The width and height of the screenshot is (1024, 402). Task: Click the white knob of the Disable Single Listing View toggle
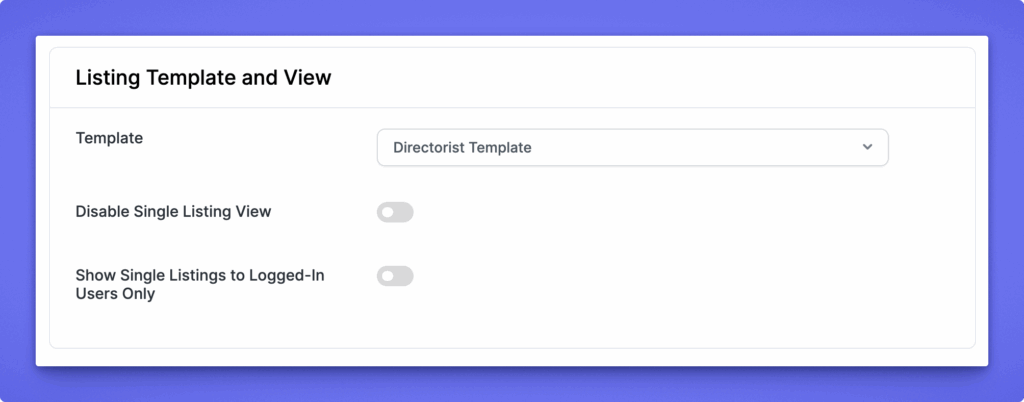(387, 212)
